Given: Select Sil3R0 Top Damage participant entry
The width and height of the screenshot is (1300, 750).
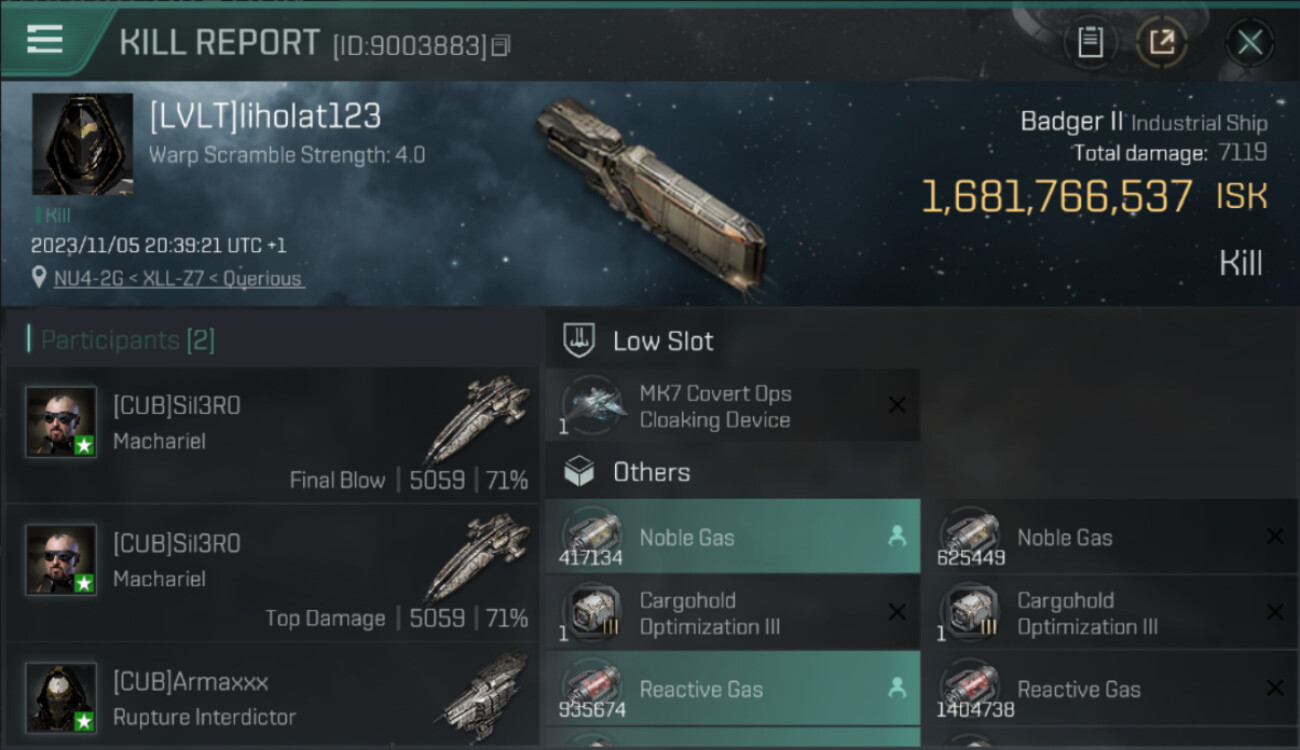Looking at the screenshot, I should tap(272, 573).
